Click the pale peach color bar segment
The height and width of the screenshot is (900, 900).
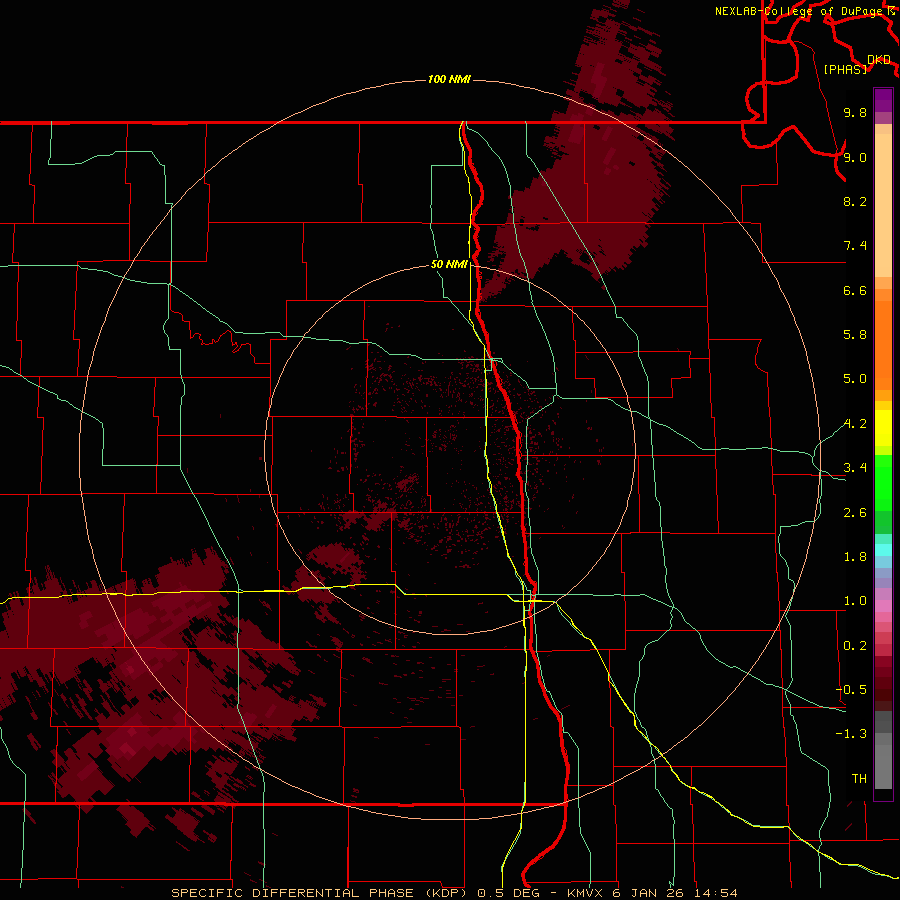click(x=883, y=205)
